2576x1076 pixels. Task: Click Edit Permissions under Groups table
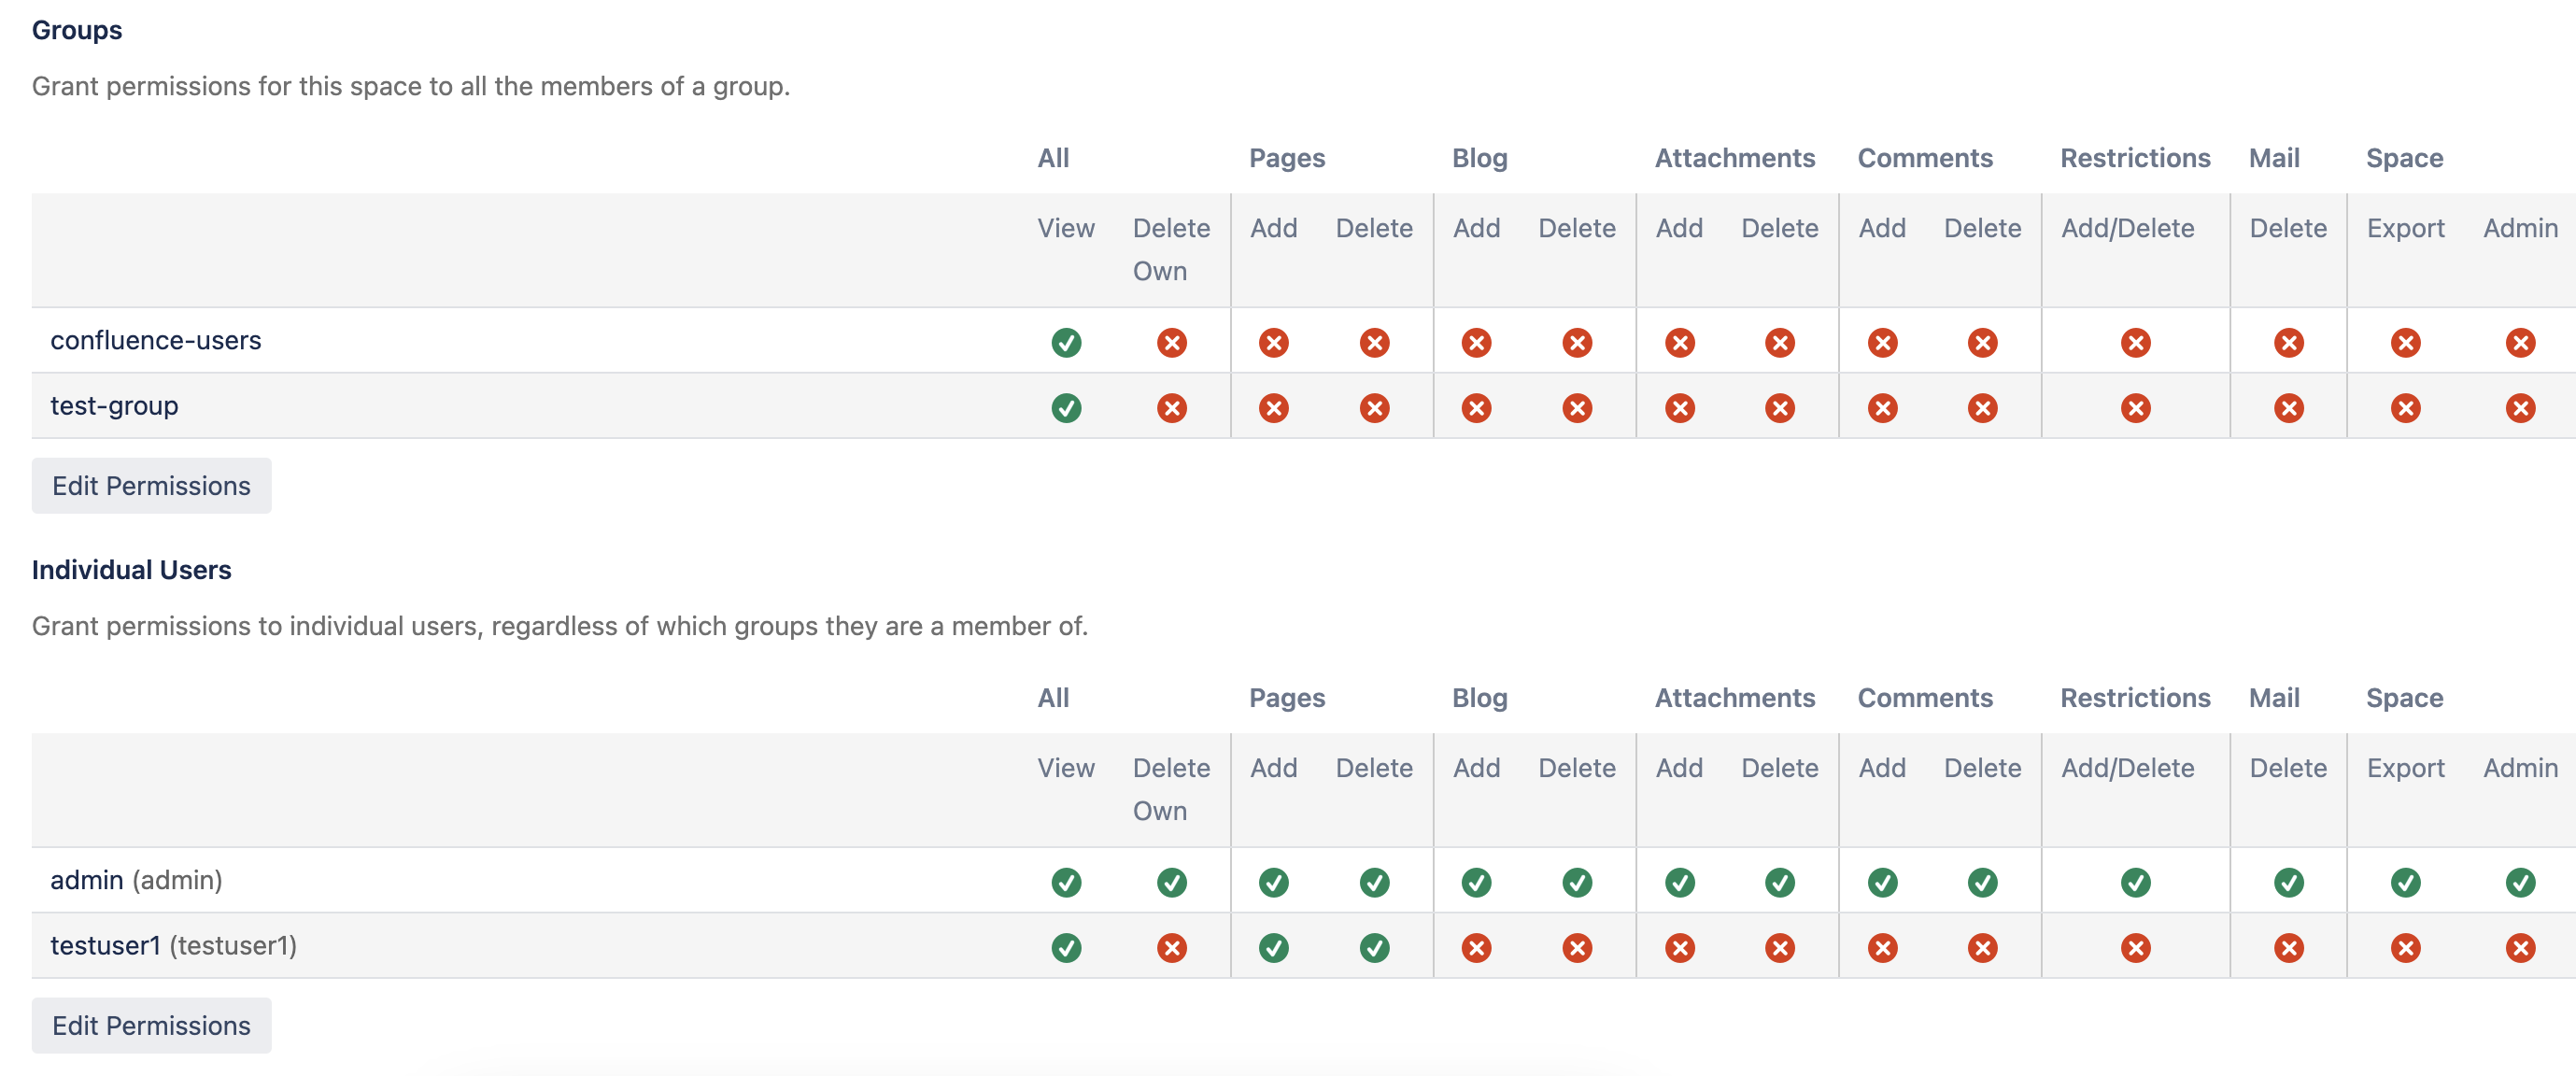click(x=151, y=486)
